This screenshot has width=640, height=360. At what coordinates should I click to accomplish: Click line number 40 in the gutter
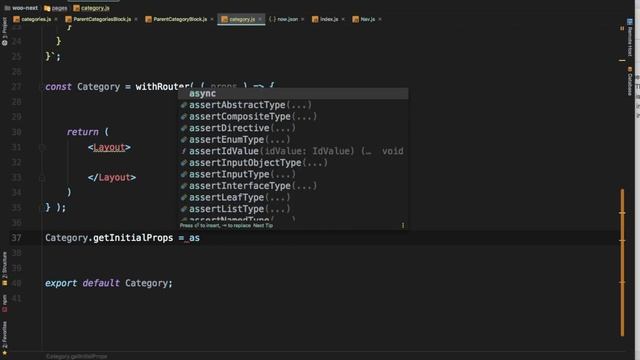(16, 283)
